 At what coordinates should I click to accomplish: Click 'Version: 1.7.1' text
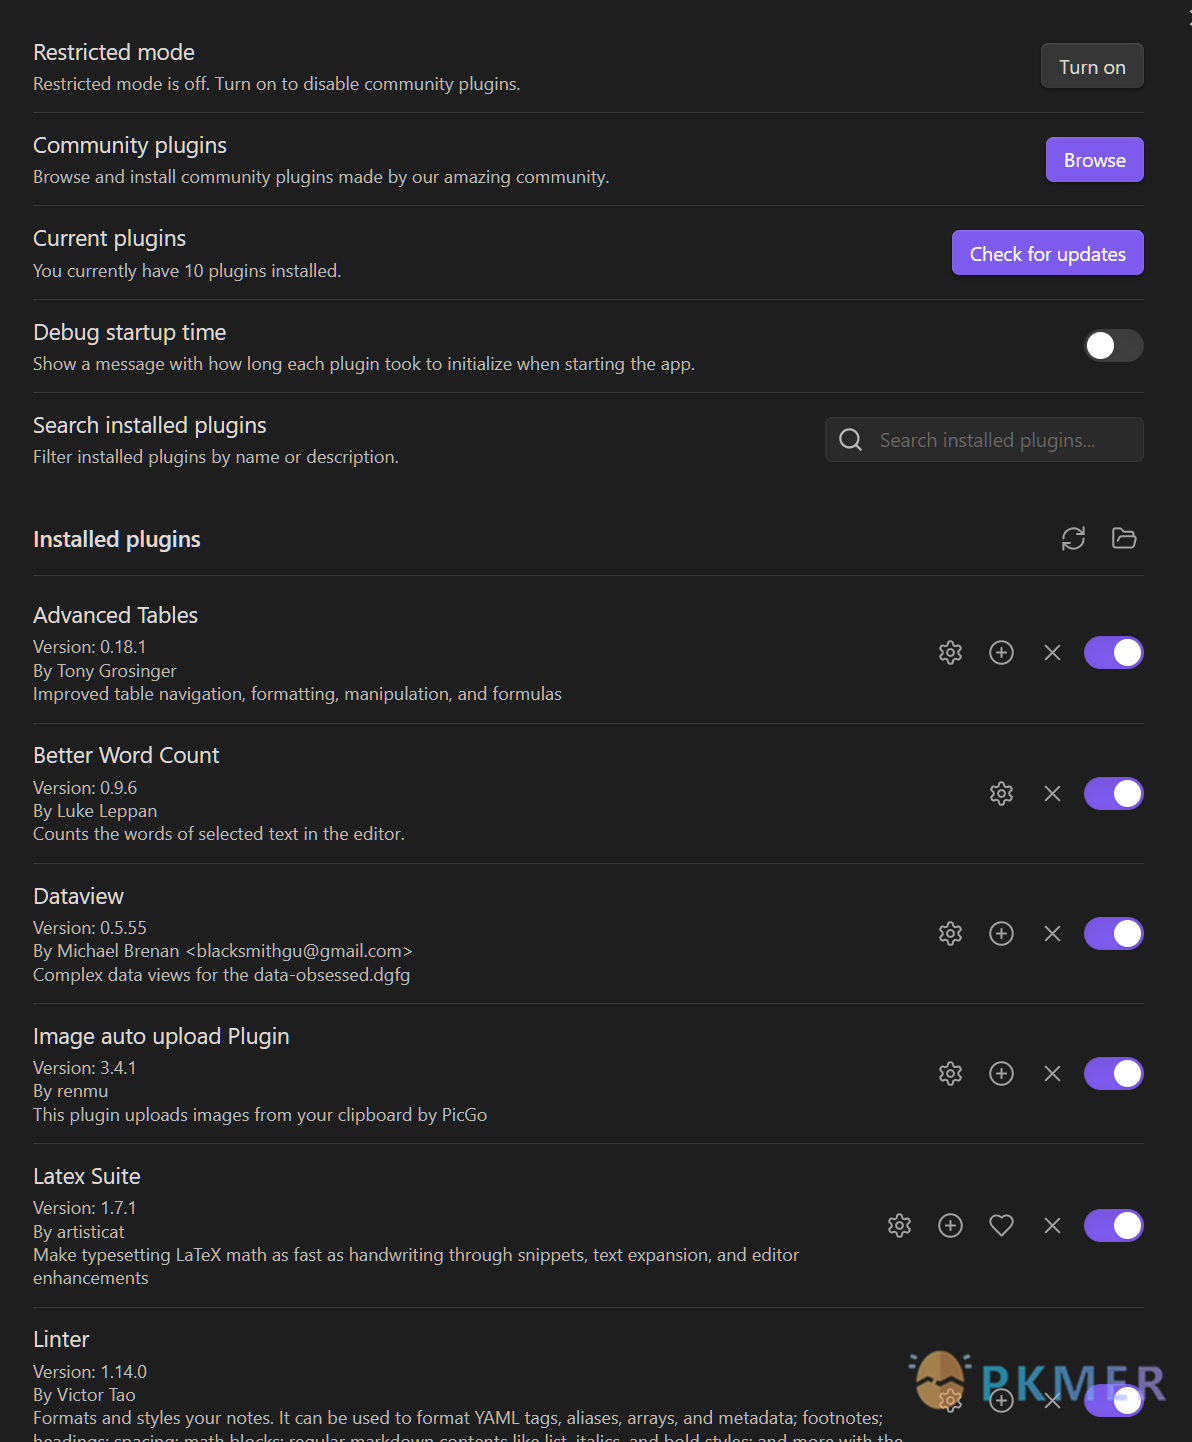85,1208
